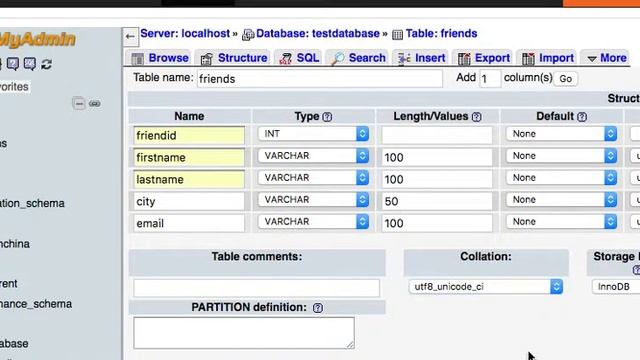The height and width of the screenshot is (360, 640).
Task: Click the Table comments input field
Action: point(256,288)
